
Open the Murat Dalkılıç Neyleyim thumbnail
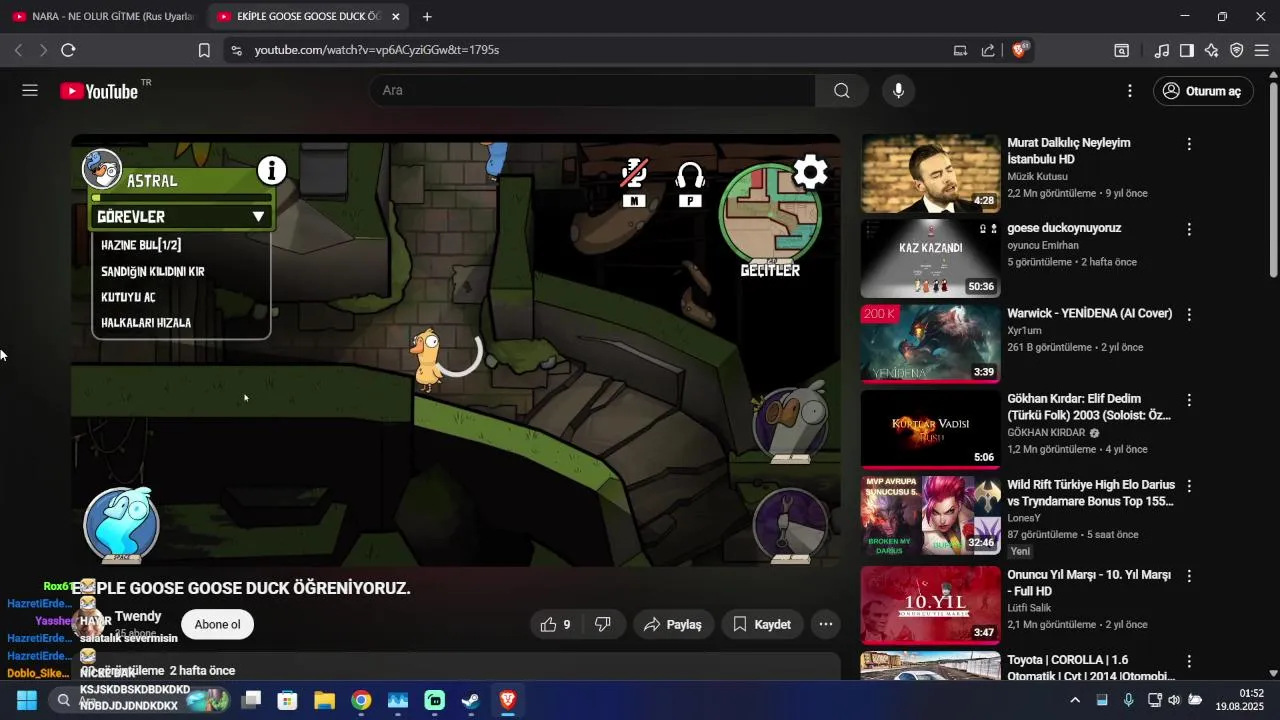(930, 173)
